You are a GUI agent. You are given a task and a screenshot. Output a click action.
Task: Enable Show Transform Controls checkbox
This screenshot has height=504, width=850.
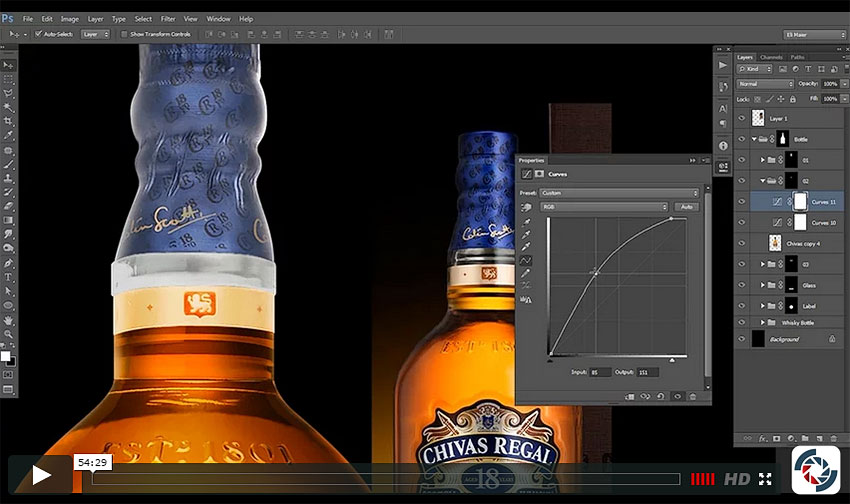(124, 34)
